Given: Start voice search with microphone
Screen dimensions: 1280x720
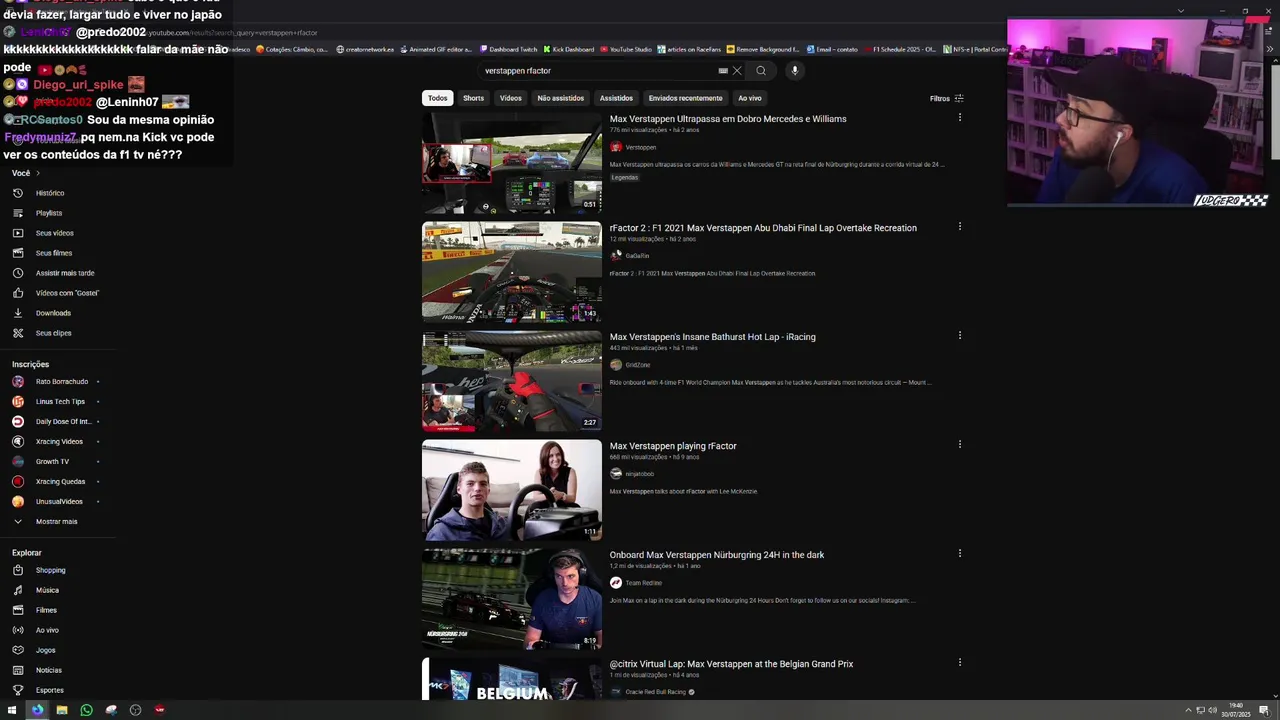Looking at the screenshot, I should [x=795, y=71].
